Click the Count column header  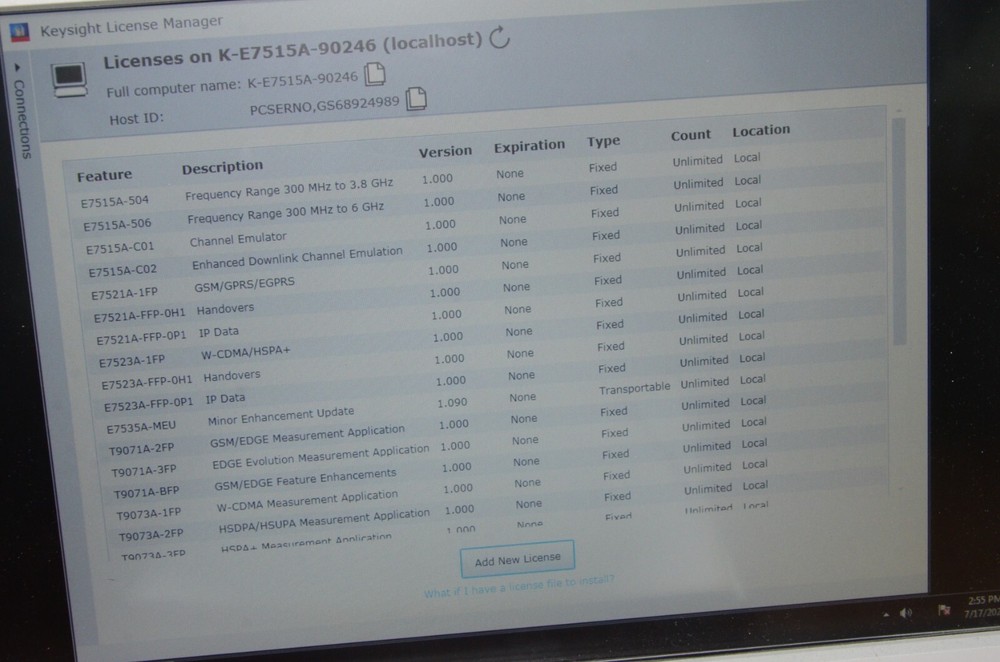coord(690,135)
